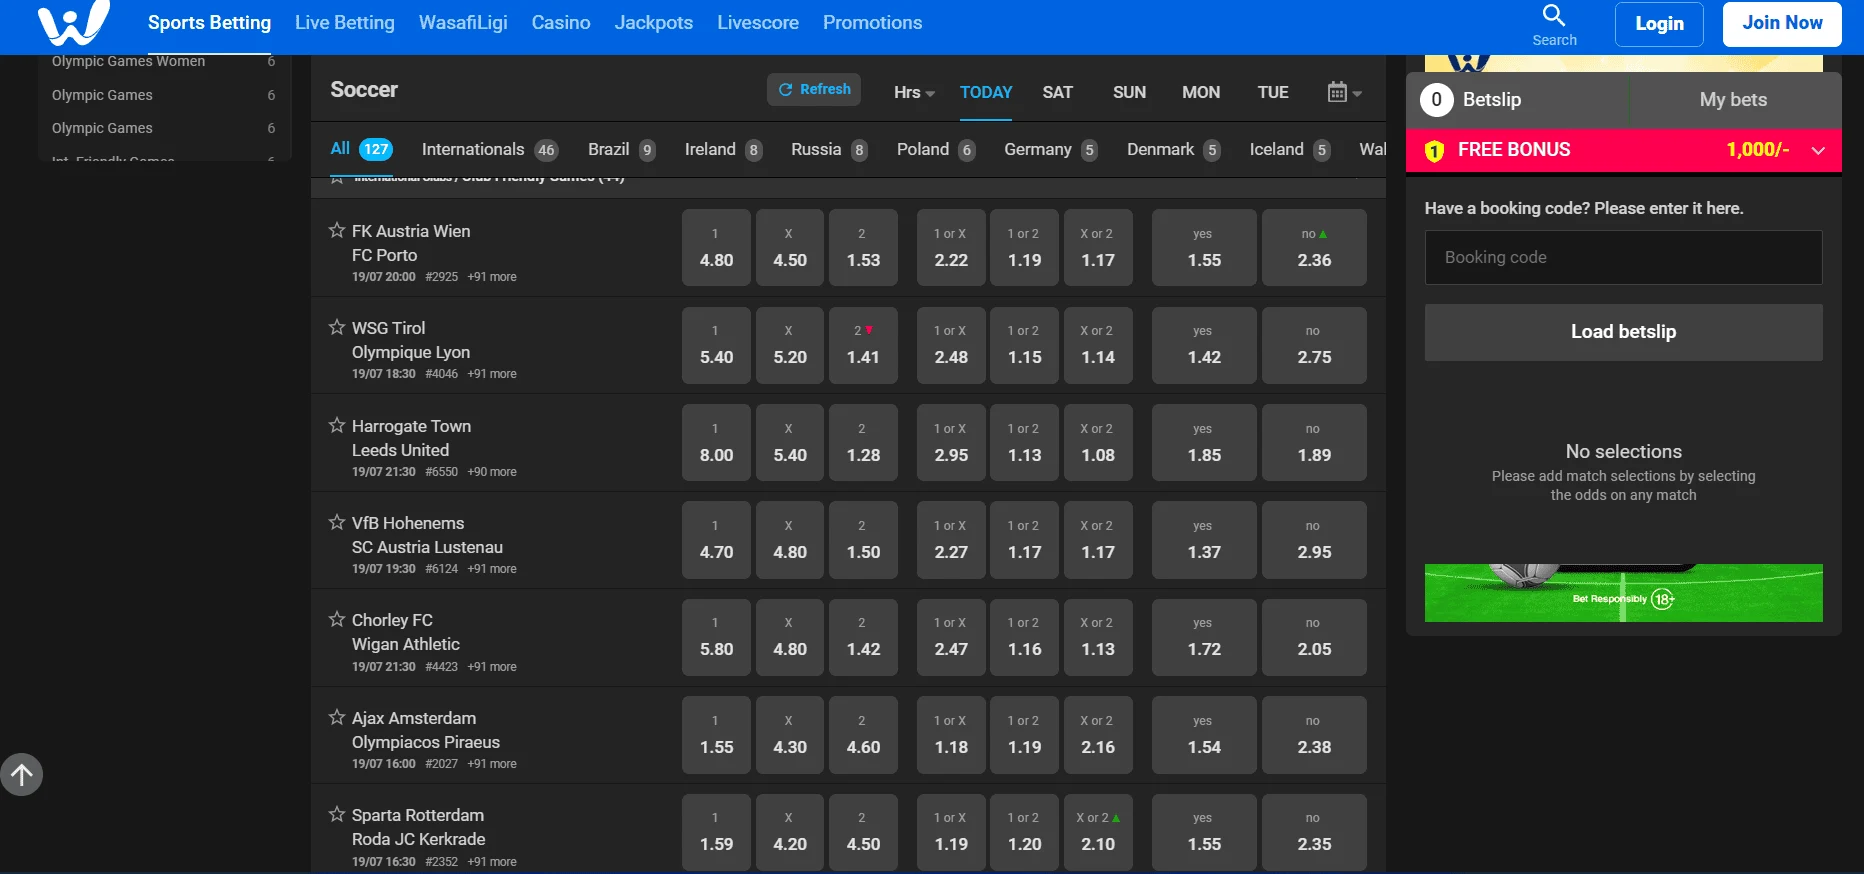Viewport: 1864px width, 874px height.
Task: Click the Join Now button
Action: pyautogui.click(x=1782, y=24)
